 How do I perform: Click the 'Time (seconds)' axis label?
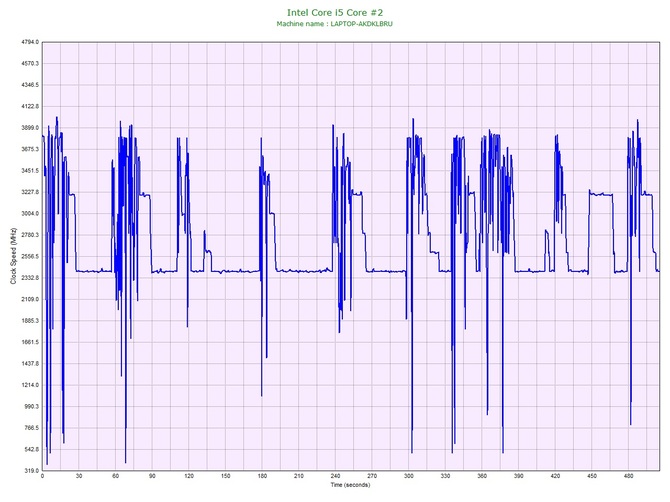point(350,485)
